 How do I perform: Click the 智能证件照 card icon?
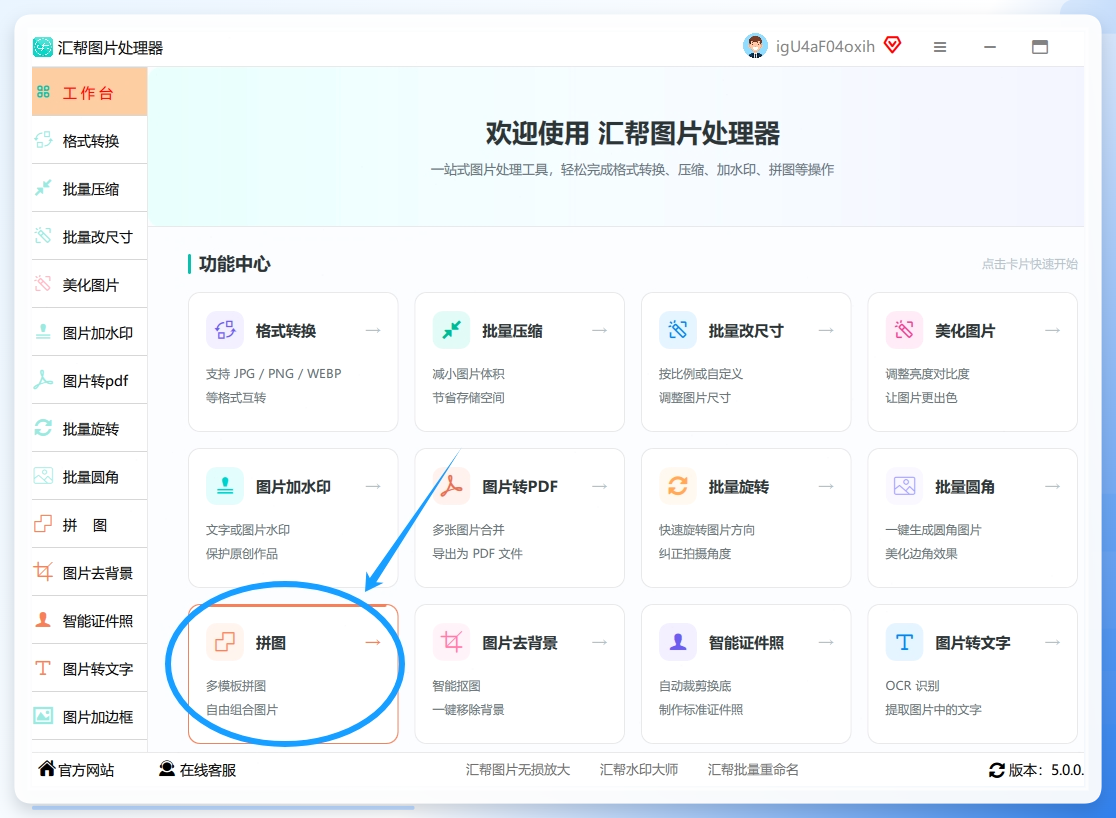pyautogui.click(x=678, y=641)
